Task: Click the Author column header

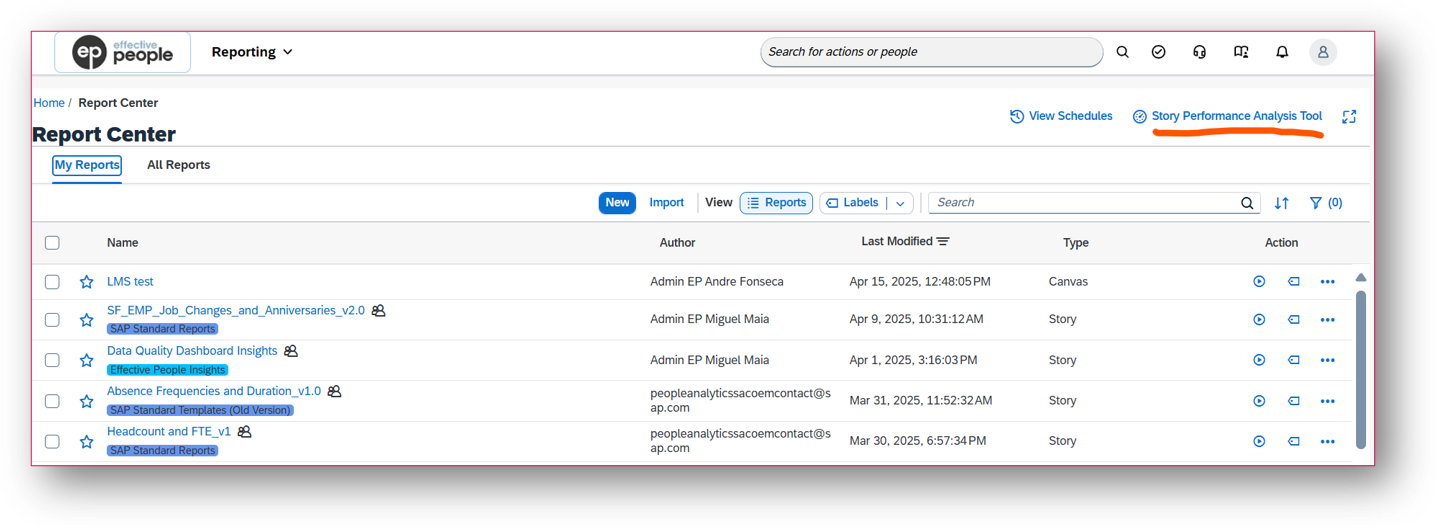Action: coord(677,243)
